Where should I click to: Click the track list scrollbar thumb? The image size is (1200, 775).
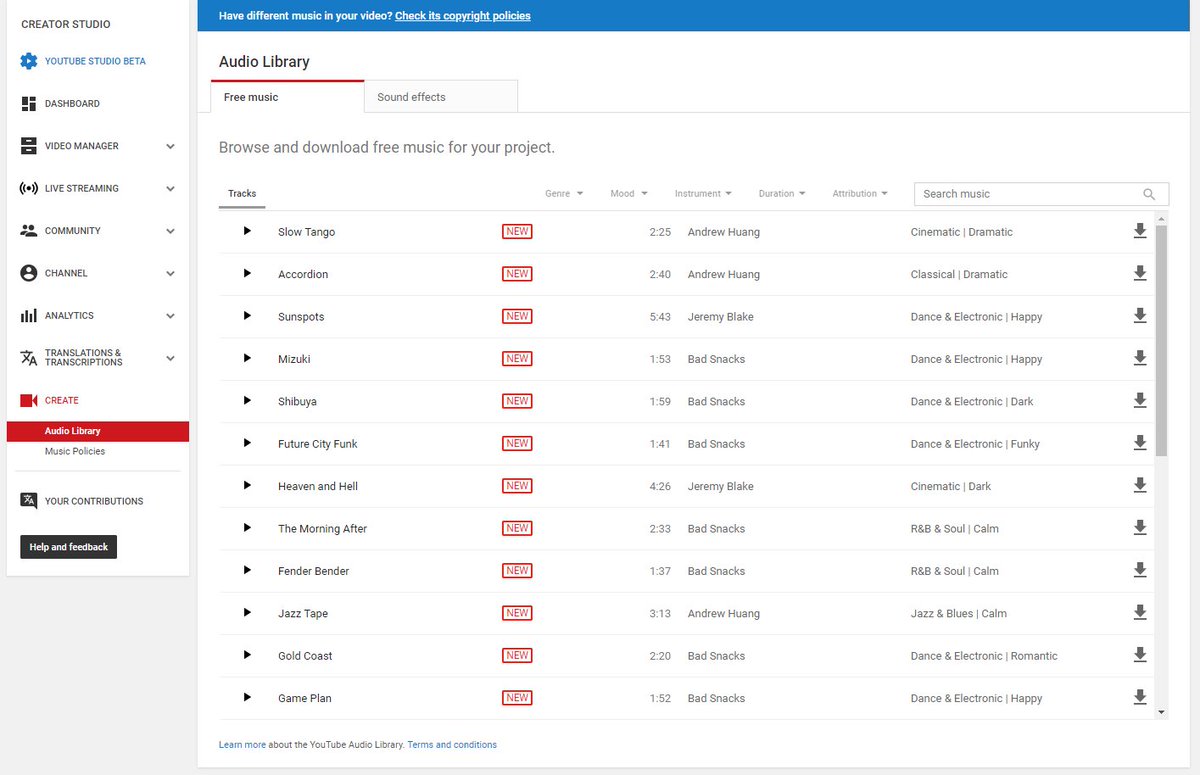1161,341
